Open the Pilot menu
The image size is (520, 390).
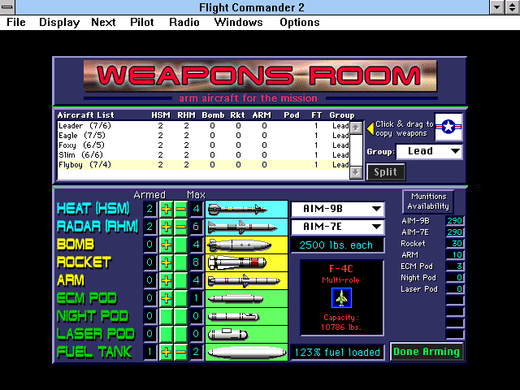[x=142, y=22]
